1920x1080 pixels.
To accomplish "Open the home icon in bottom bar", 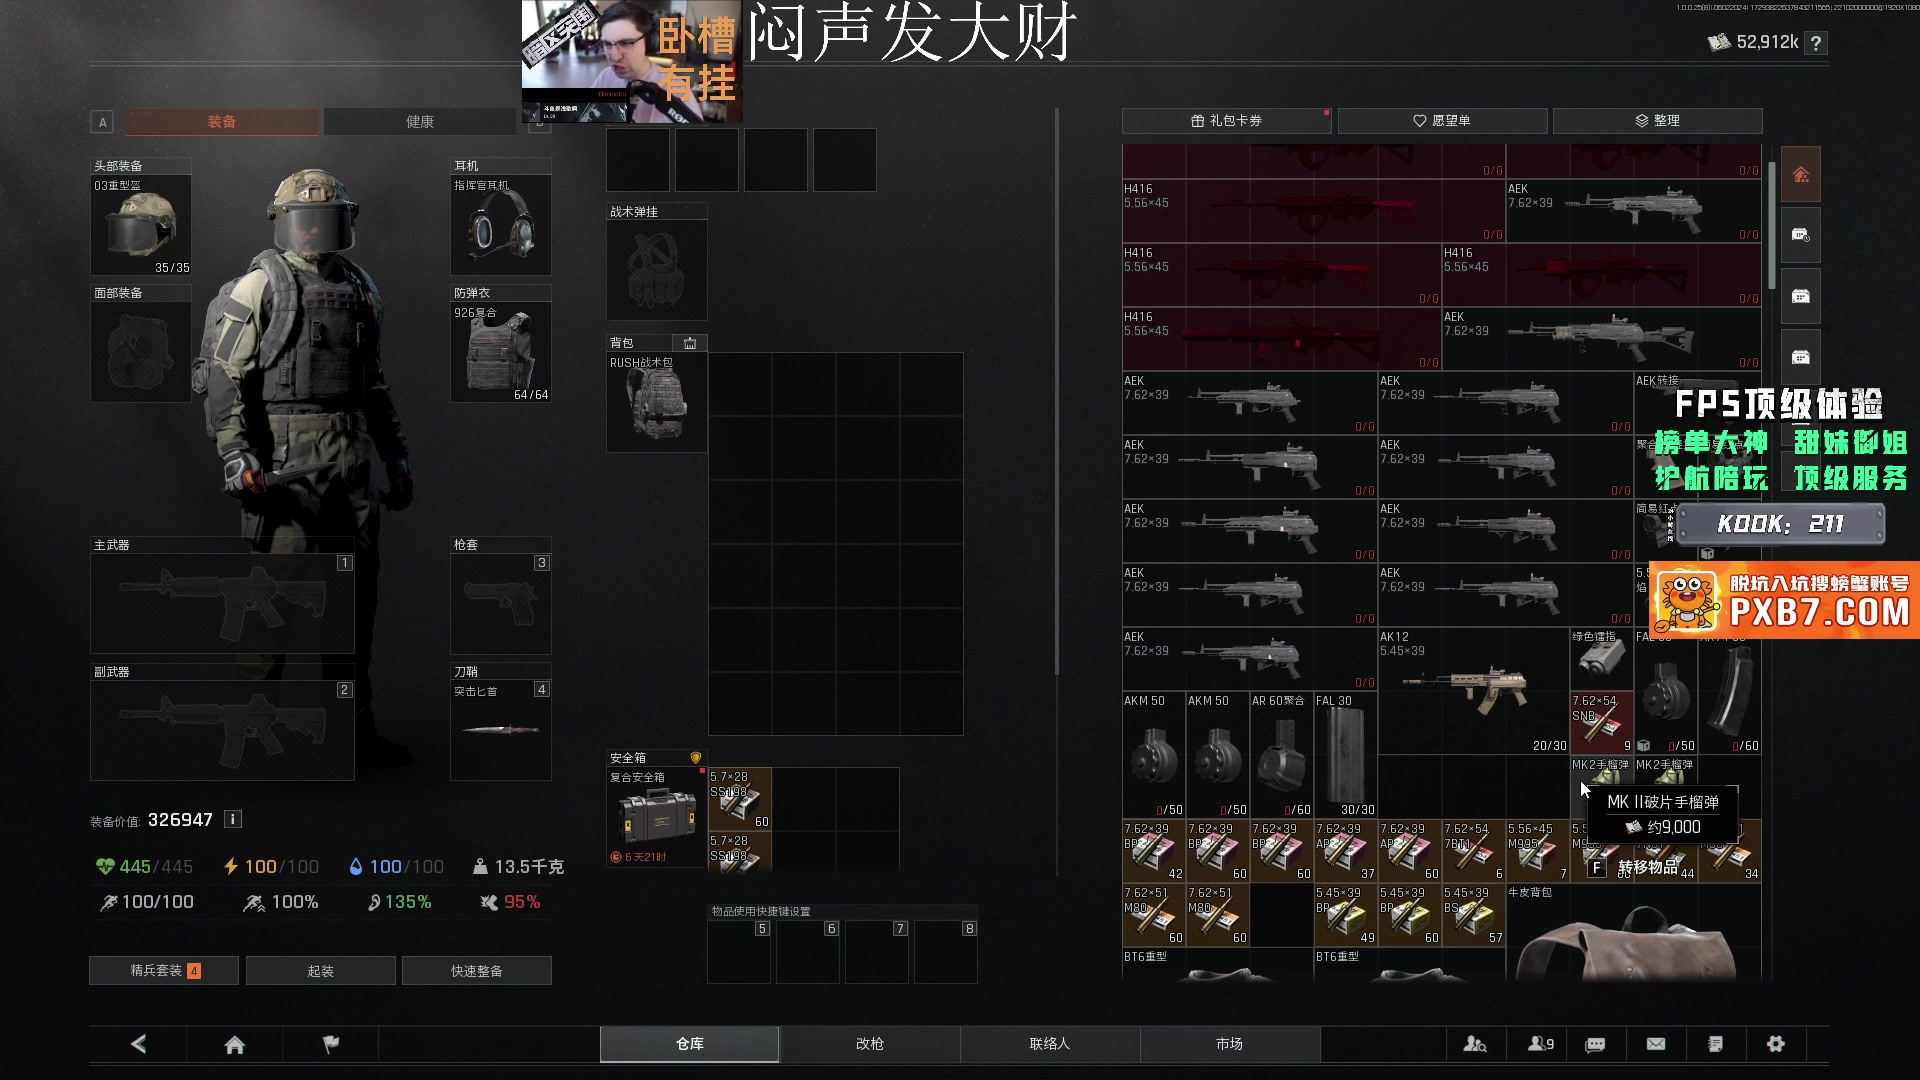I will click(x=235, y=1044).
